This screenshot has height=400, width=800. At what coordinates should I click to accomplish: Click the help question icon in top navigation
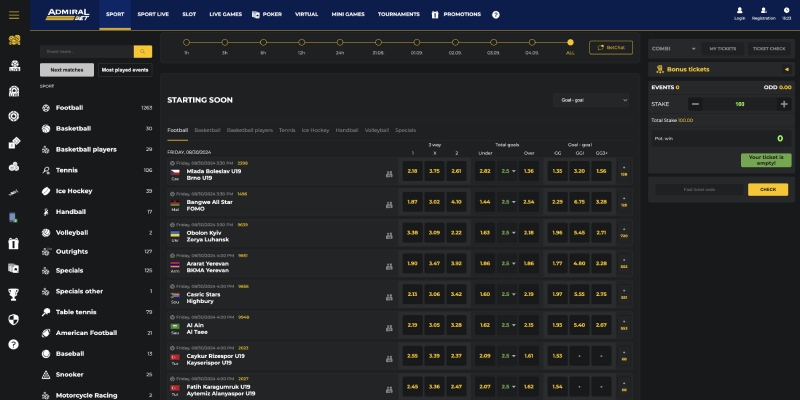495,15
